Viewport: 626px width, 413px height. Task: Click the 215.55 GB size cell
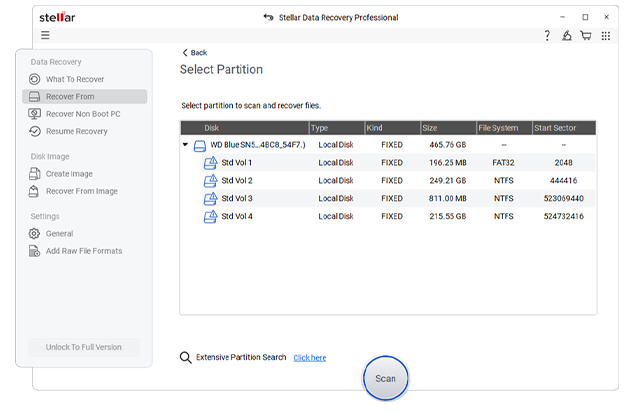[448, 216]
